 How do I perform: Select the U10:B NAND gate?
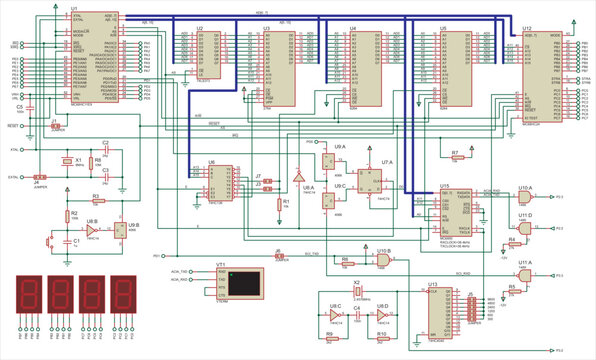(384, 260)
